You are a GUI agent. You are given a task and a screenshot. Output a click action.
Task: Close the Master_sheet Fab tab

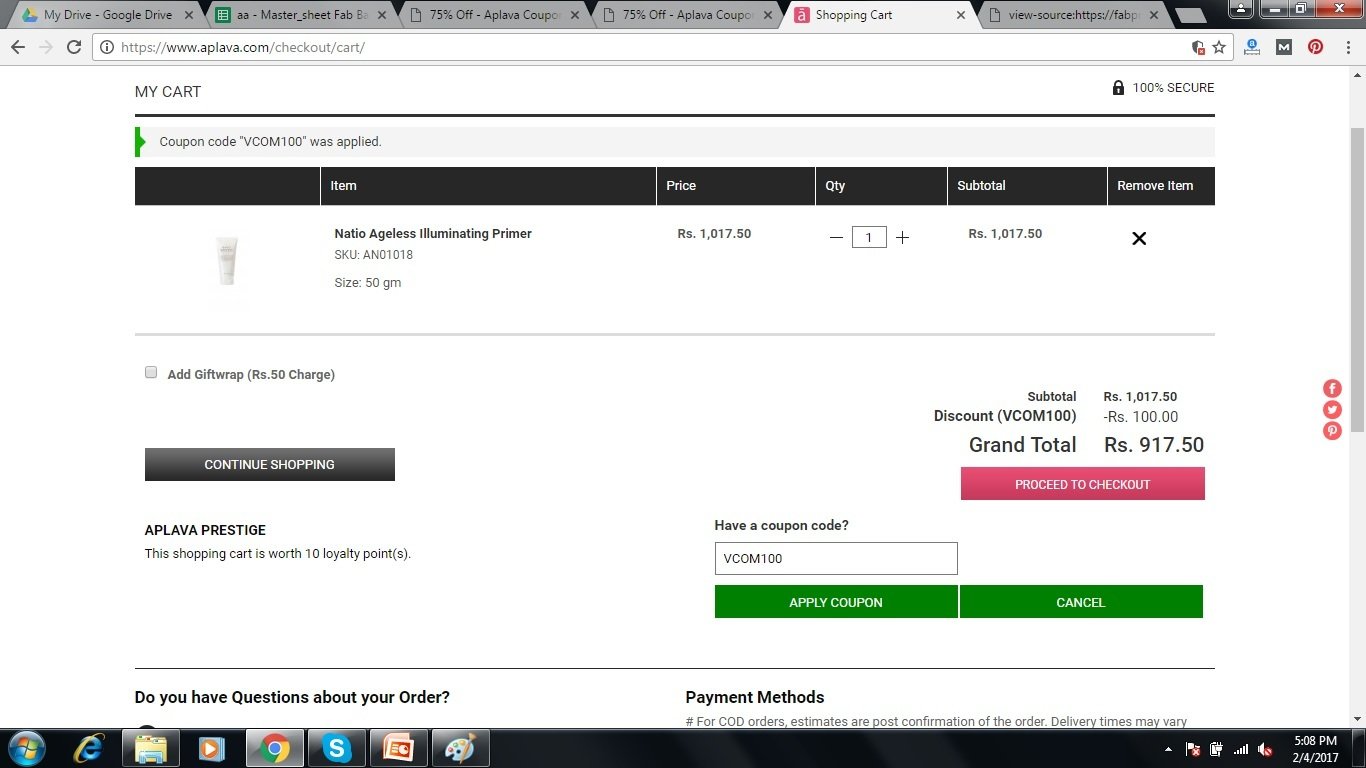click(382, 15)
